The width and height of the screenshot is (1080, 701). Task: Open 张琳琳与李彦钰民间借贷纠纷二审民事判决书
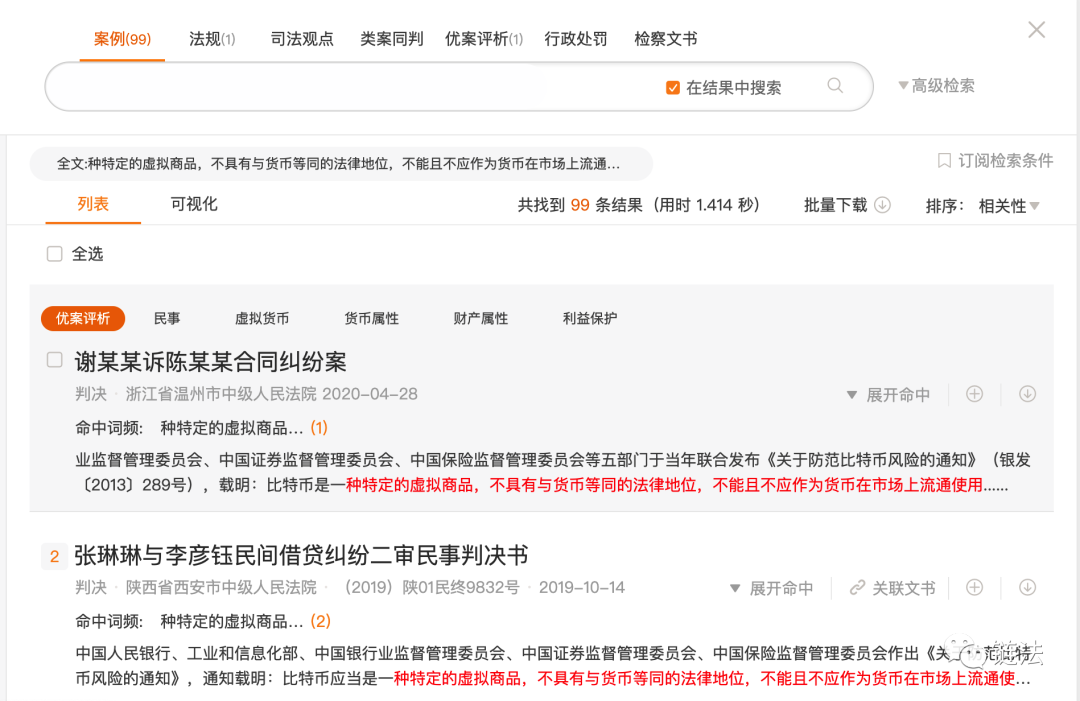[301, 554]
